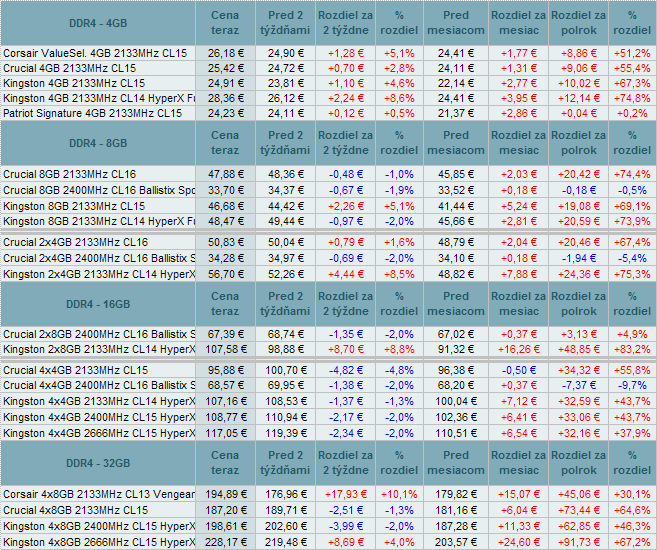
Task: Click the current price 47,88 €
Action: pos(226,174)
